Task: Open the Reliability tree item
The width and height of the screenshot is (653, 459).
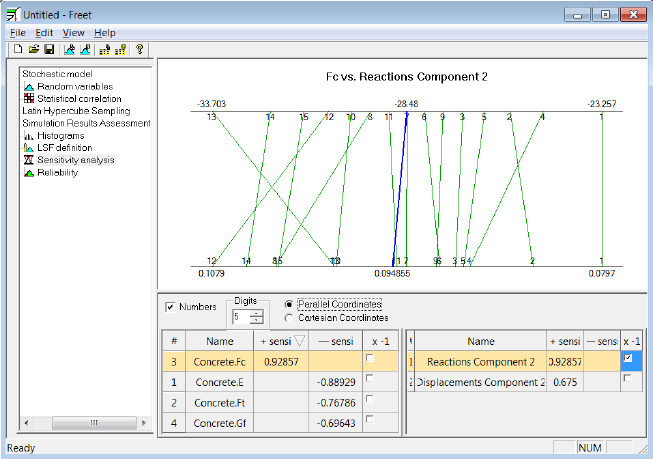Action: [57, 172]
